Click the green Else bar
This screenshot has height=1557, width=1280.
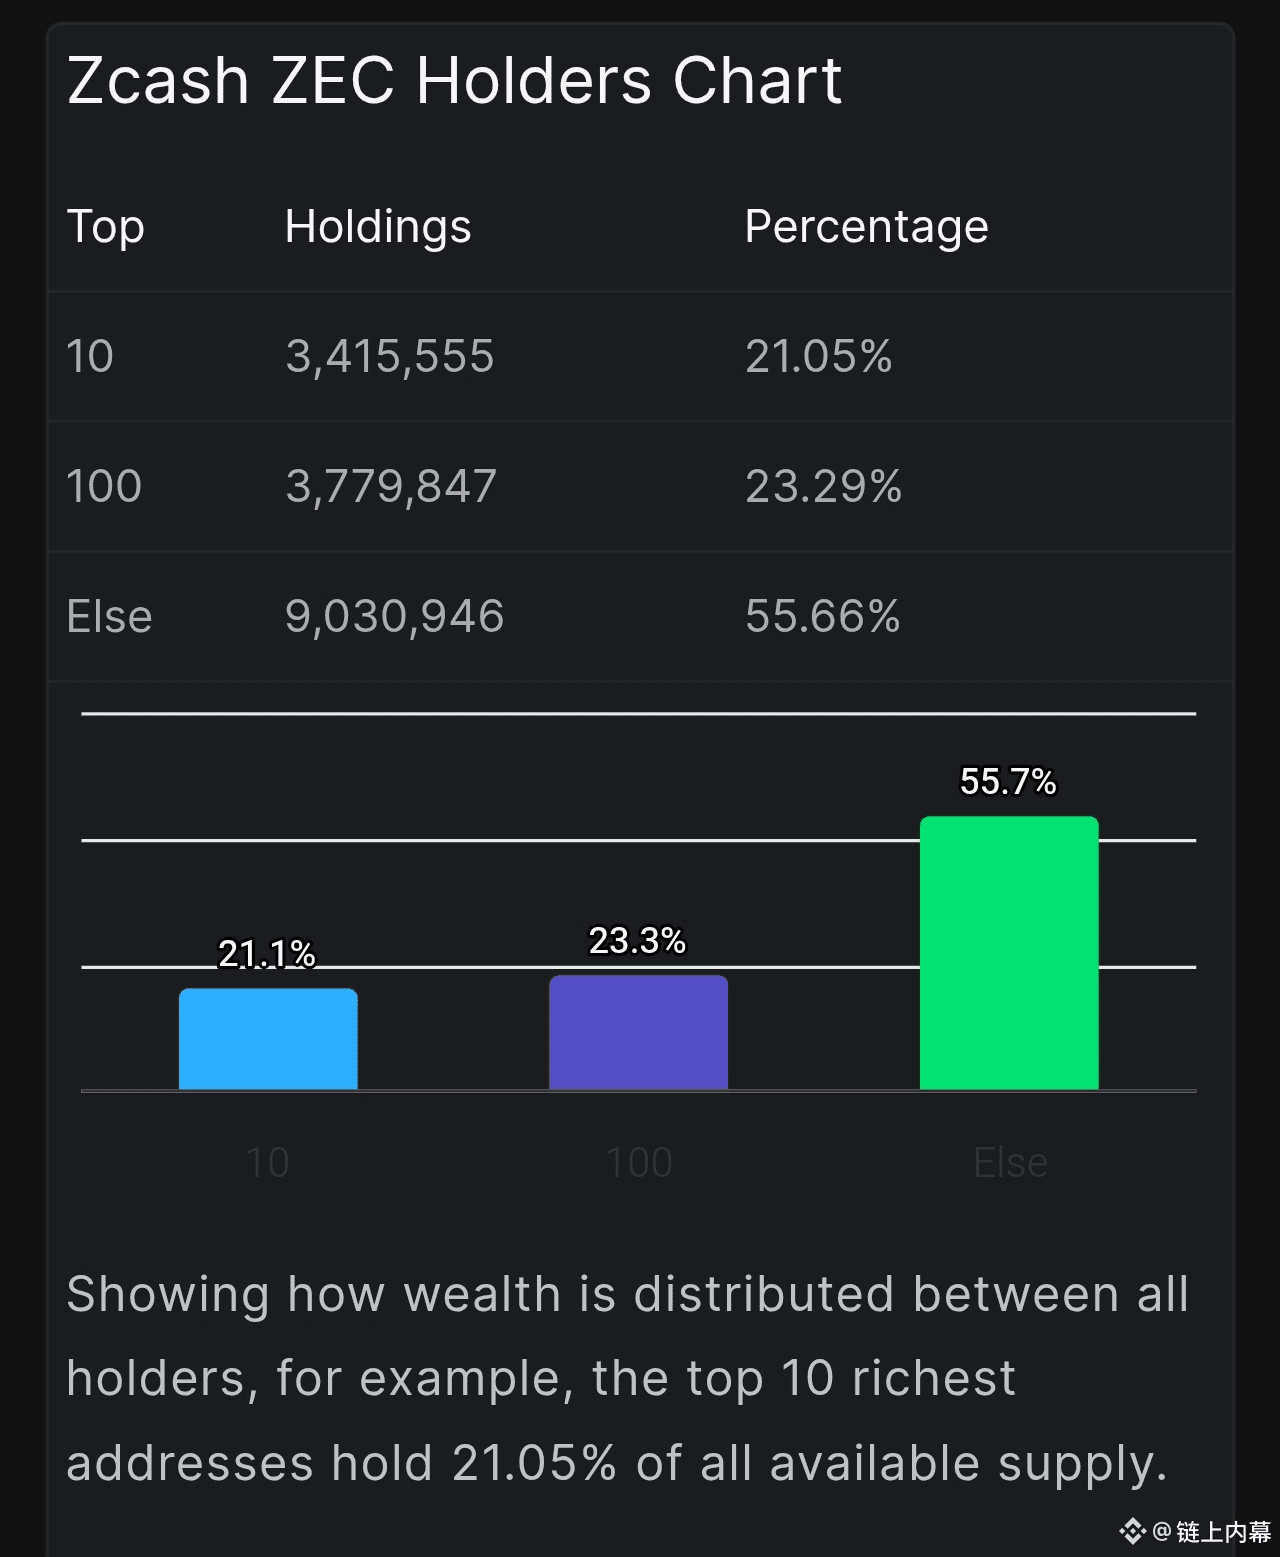[1009, 953]
